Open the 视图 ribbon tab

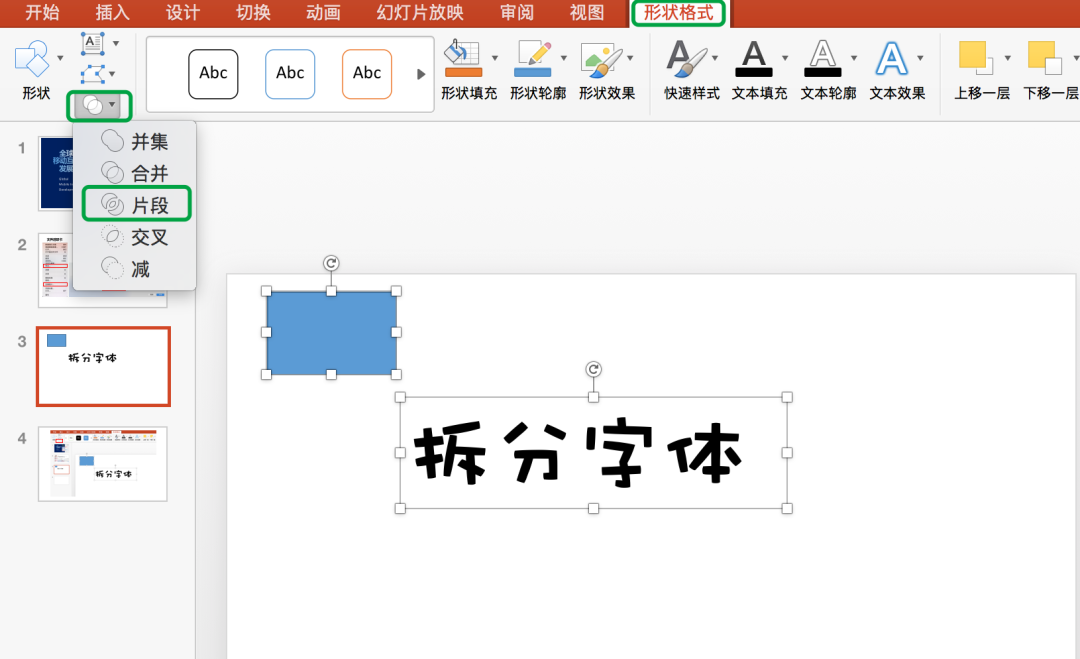pos(588,13)
